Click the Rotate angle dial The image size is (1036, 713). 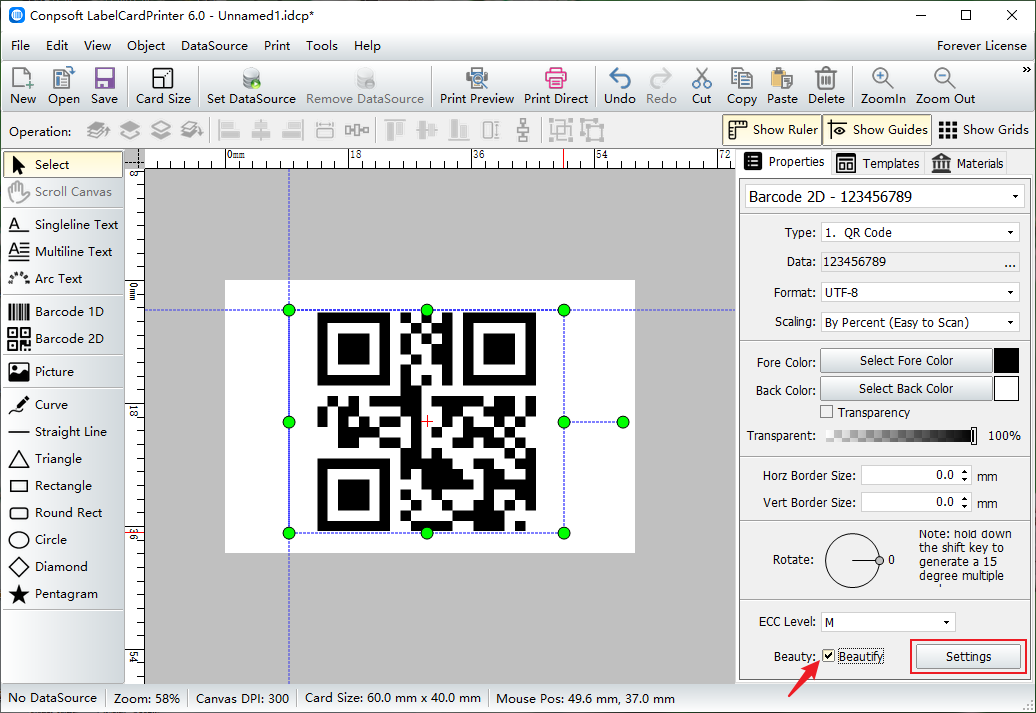(852, 560)
